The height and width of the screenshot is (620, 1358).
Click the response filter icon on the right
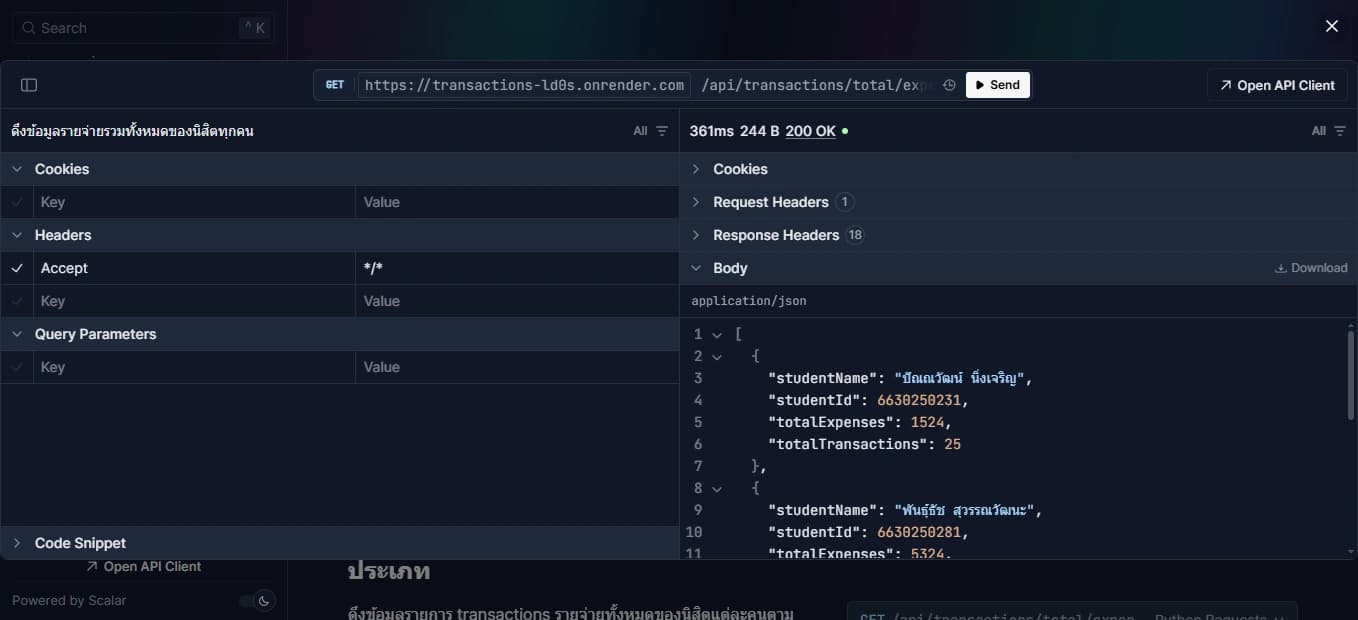1338,130
